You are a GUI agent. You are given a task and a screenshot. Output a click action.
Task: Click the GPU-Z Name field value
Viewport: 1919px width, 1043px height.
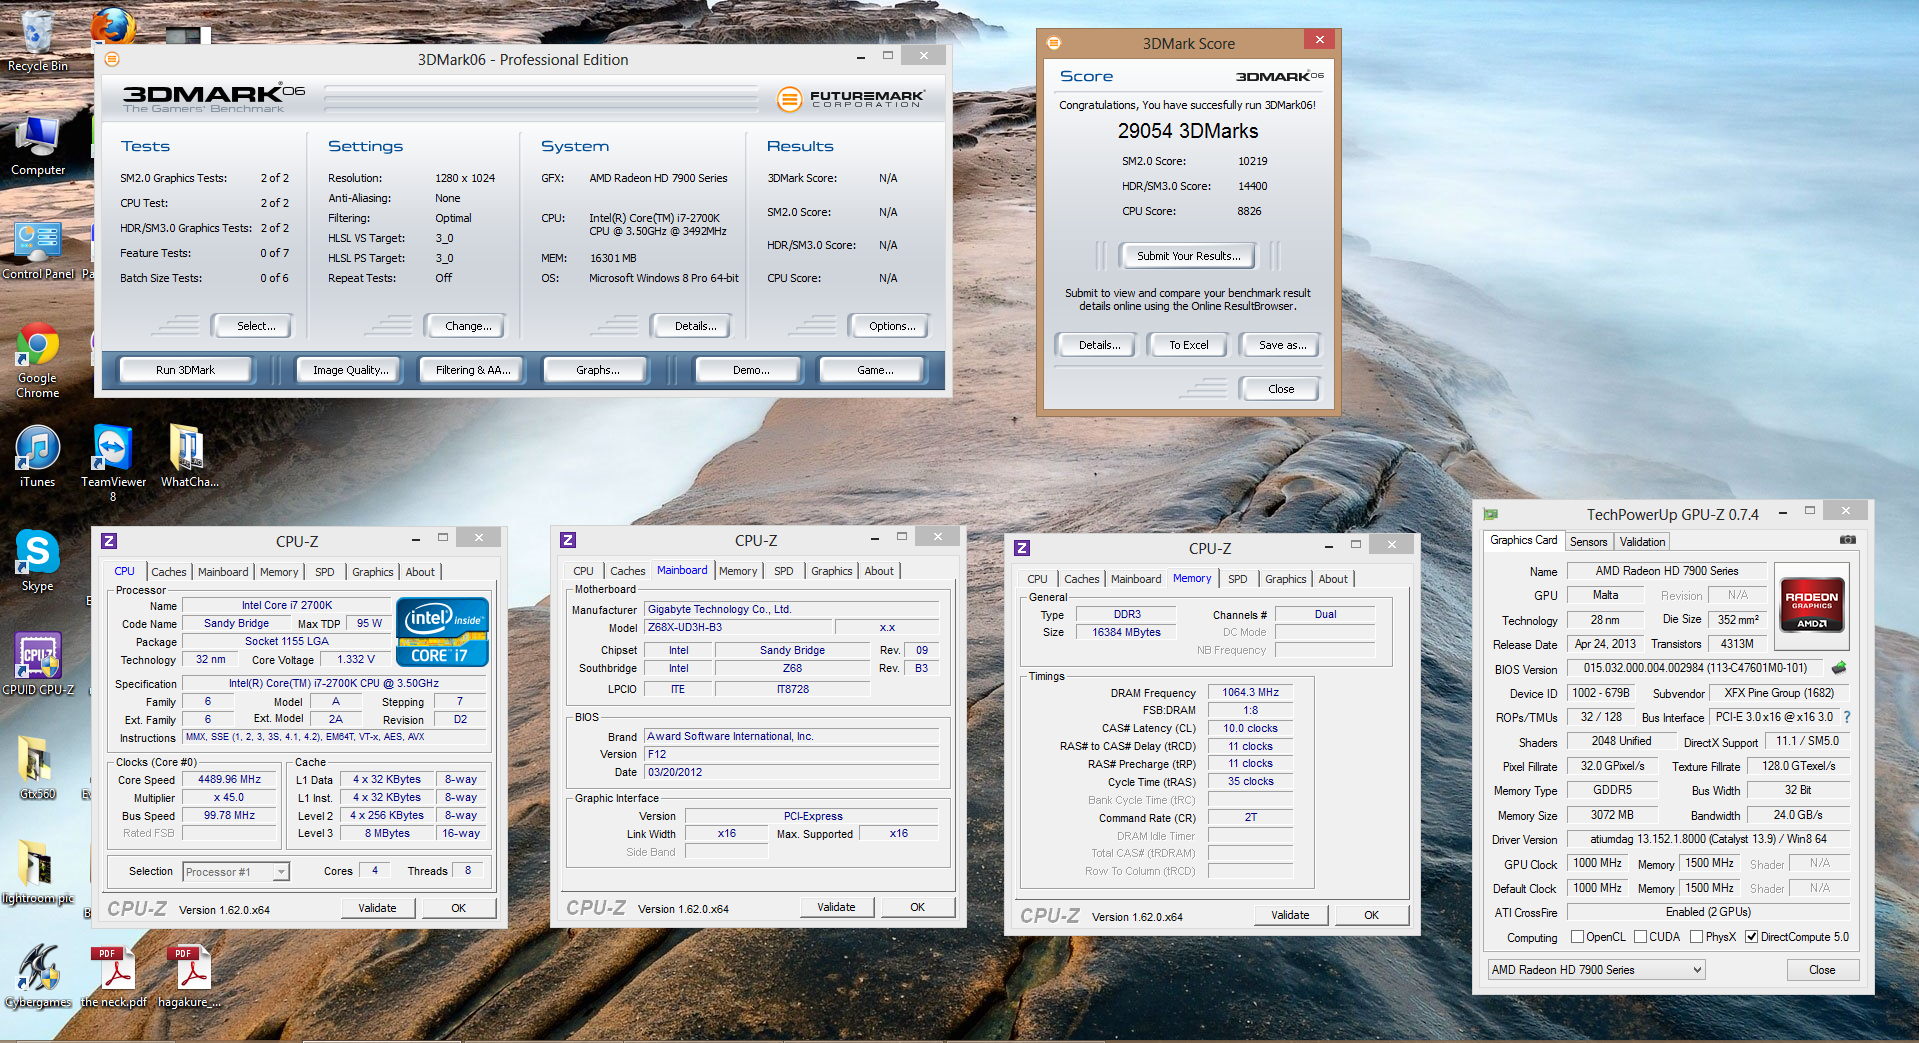pyautogui.click(x=1666, y=571)
